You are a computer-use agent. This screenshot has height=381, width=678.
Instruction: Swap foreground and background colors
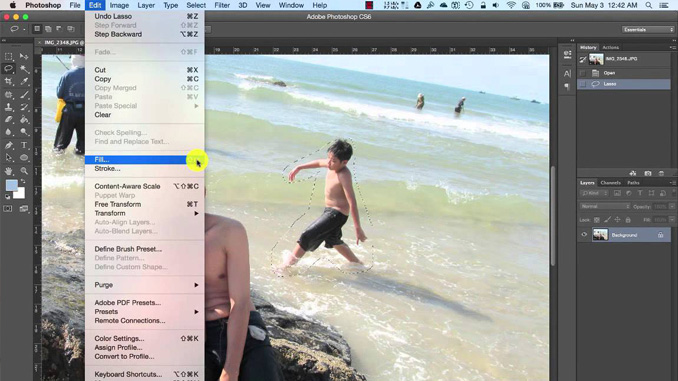[23, 182]
